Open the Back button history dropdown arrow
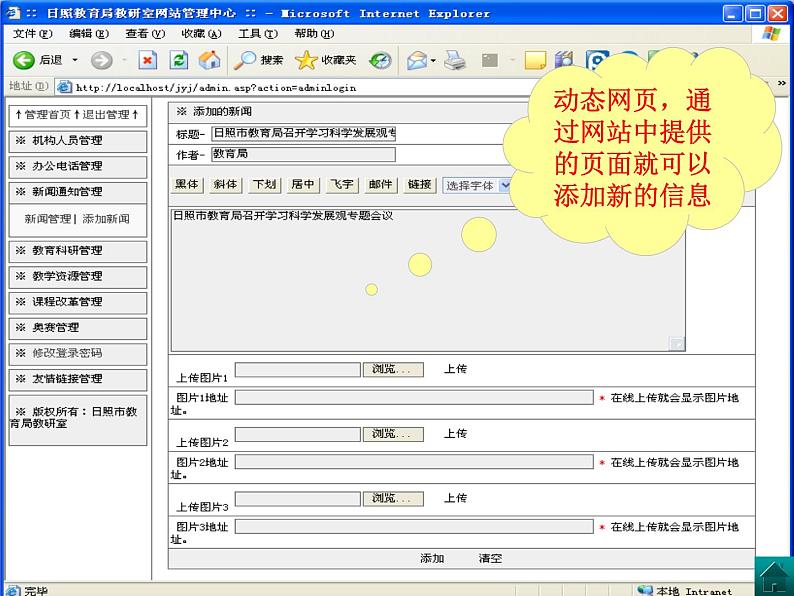 click(x=74, y=60)
